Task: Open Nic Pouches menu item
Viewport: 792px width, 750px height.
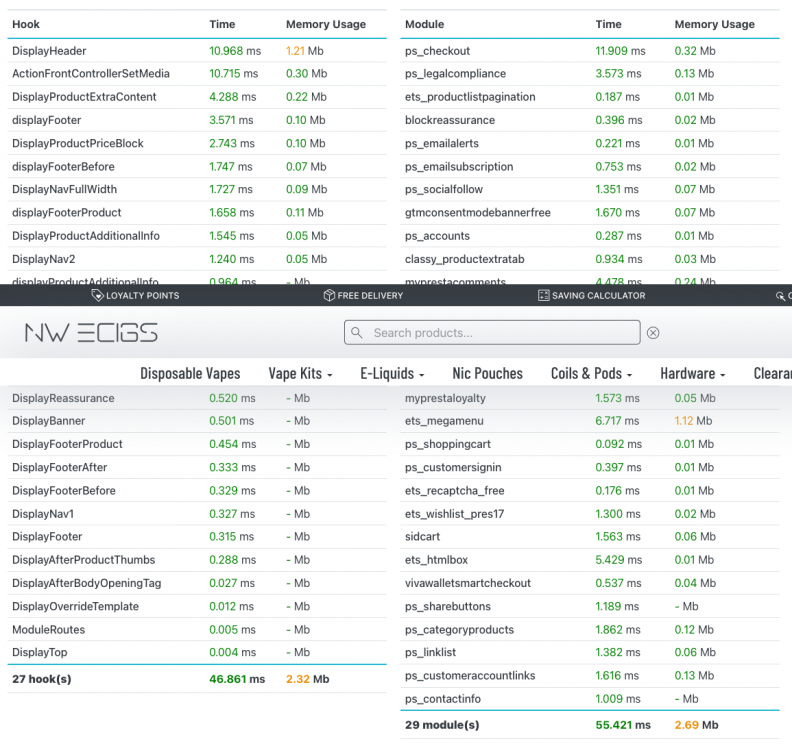Action: [x=487, y=374]
